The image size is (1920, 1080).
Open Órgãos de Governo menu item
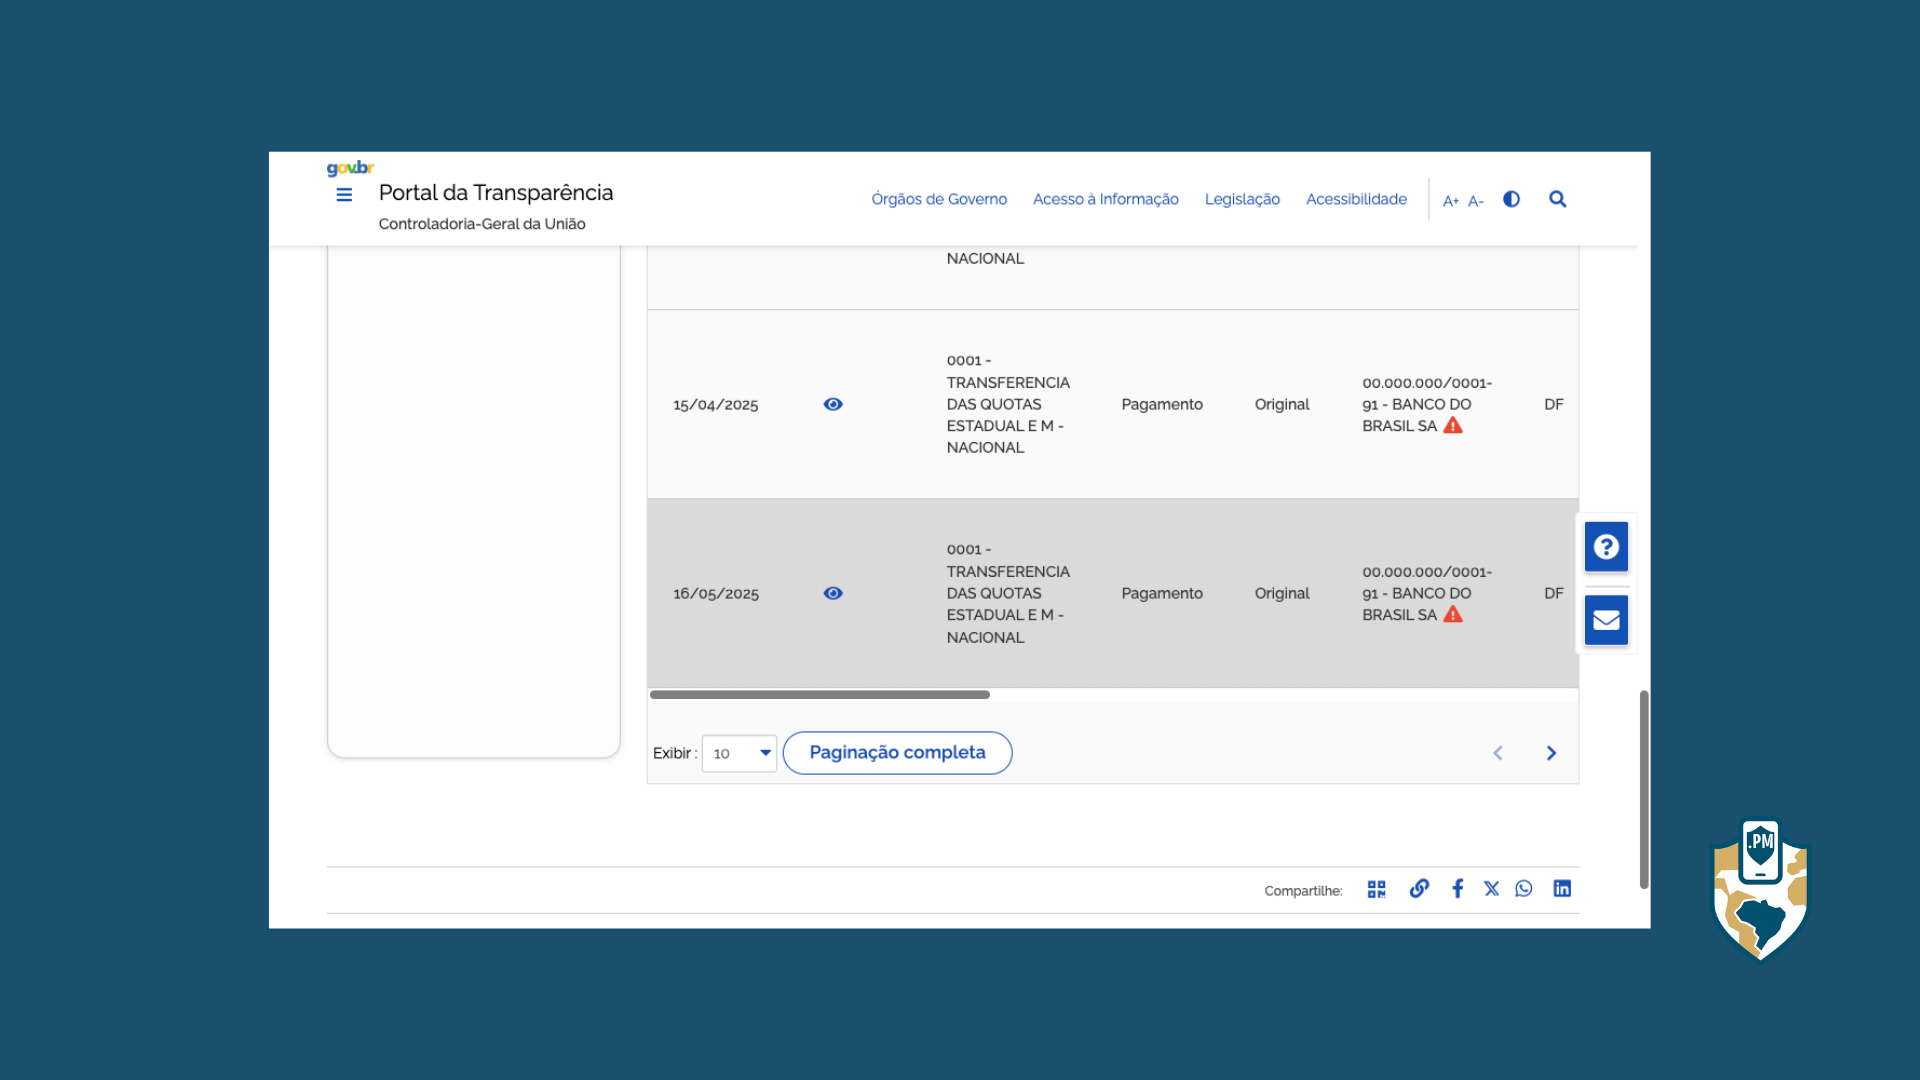click(938, 199)
